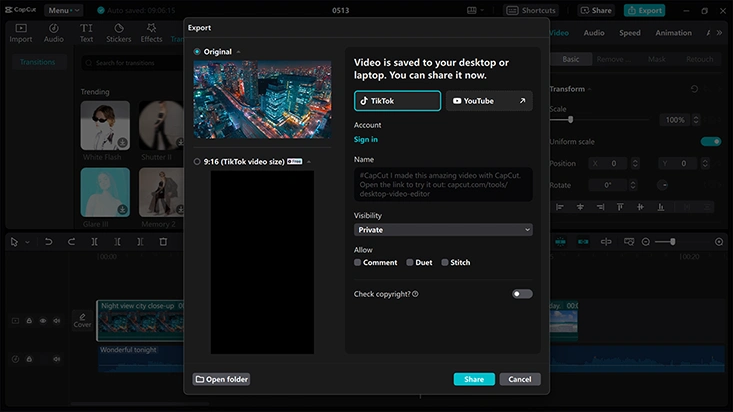Enable the Comment checkbox
Screen dimensions: 733x412
click(358, 263)
